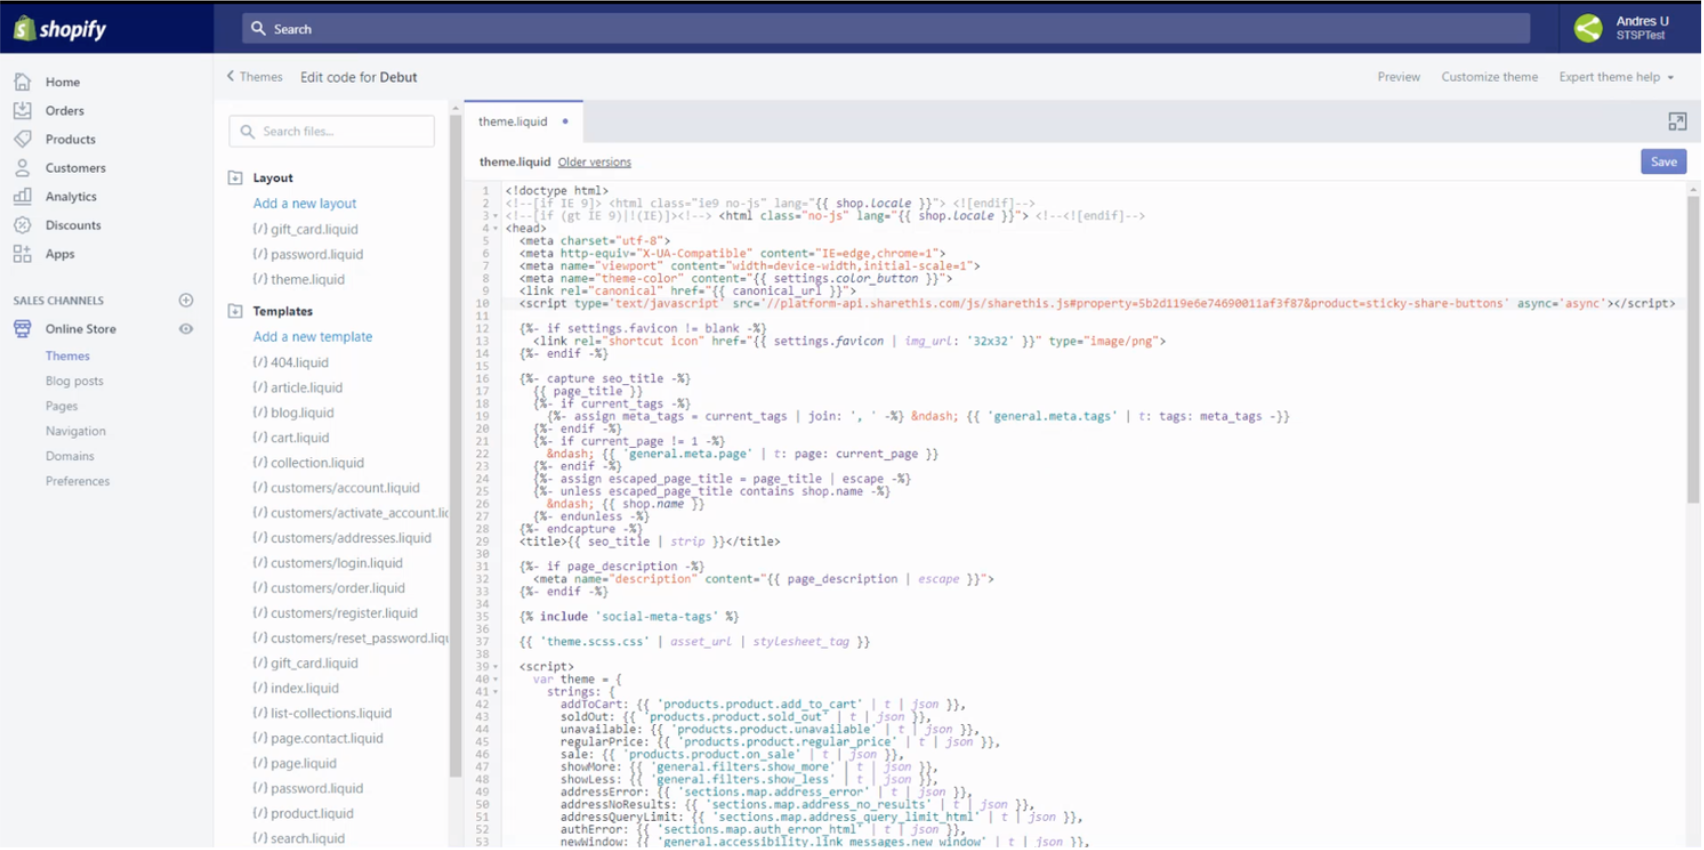Image resolution: width=1704 pixels, height=850 pixels.
Task: Go back to Themes via chevron
Action: click(231, 76)
